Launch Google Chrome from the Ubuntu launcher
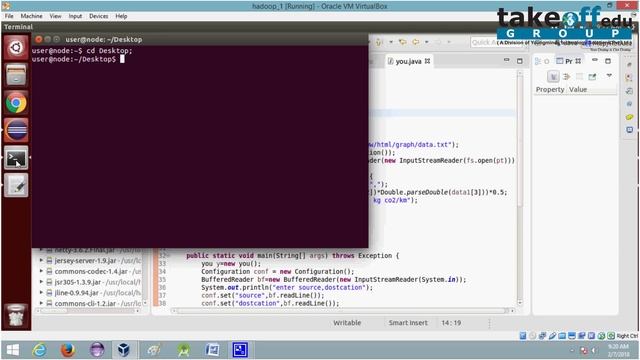 pos(16,103)
